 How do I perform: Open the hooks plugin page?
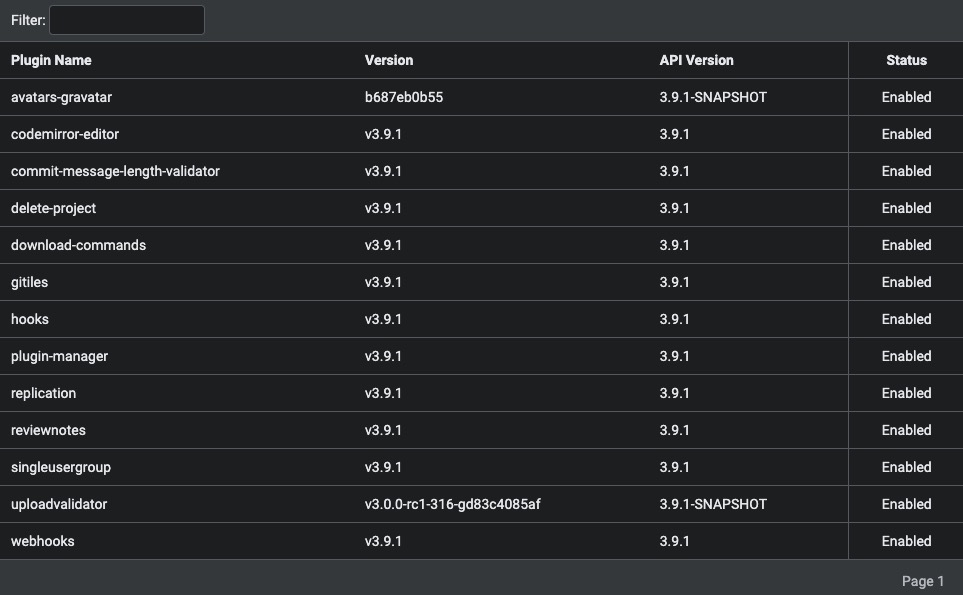29,319
